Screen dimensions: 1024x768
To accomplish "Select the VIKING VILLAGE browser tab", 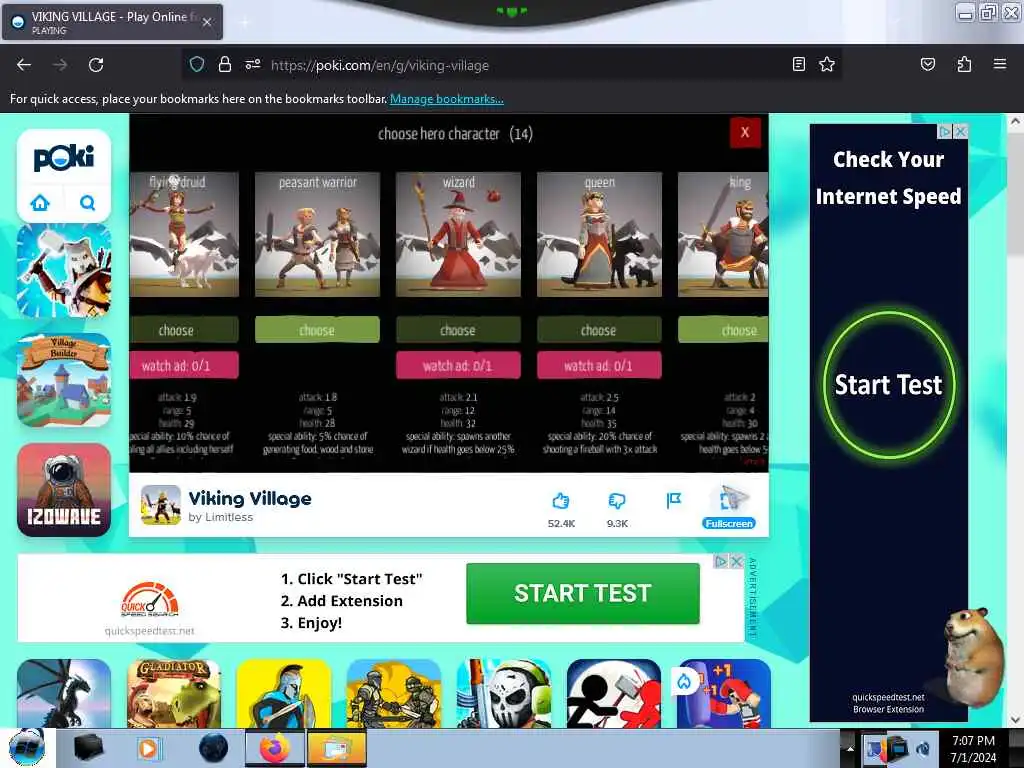I will pos(112,22).
